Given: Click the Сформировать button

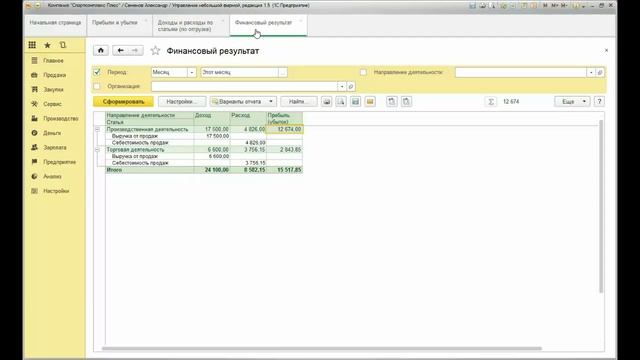Looking at the screenshot, I should (123, 102).
